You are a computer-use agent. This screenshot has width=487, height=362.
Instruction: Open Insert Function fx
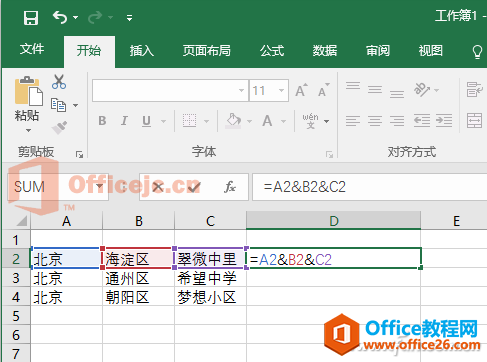coord(230,187)
